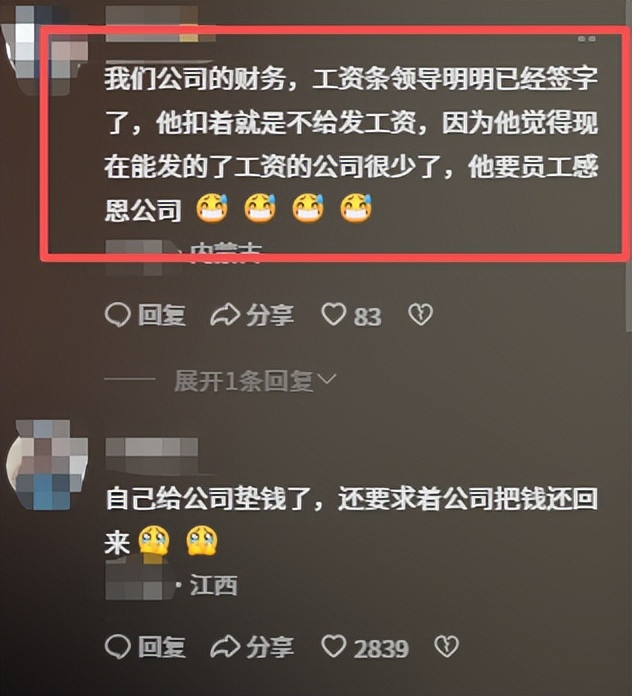Screen dimensions: 632x696
Task: Click the second commenter's blurred username
Action: [x=152, y=454]
